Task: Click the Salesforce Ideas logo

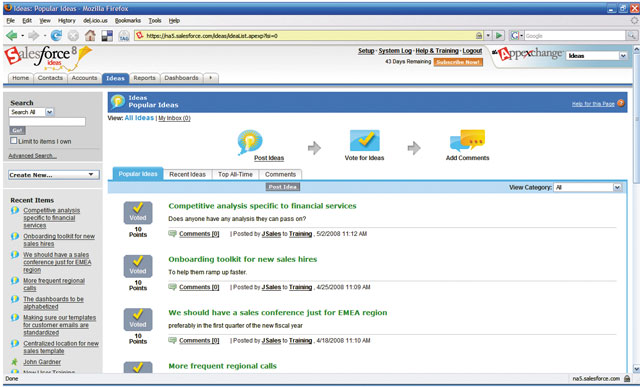Action: tap(47, 57)
